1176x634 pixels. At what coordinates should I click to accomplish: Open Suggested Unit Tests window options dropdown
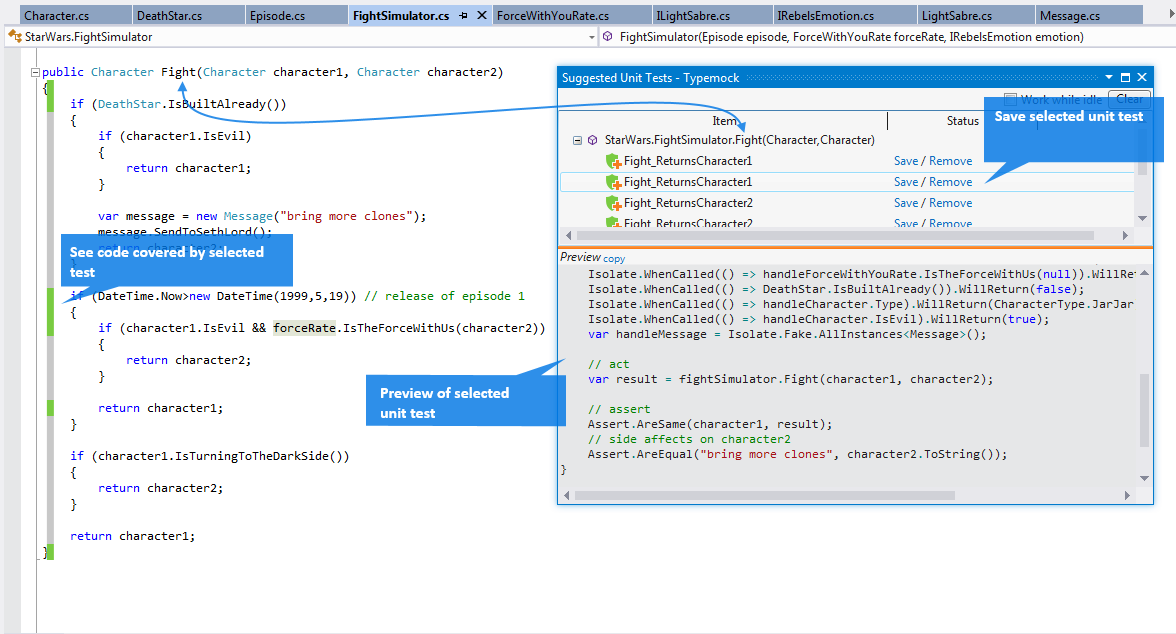tap(1108, 77)
